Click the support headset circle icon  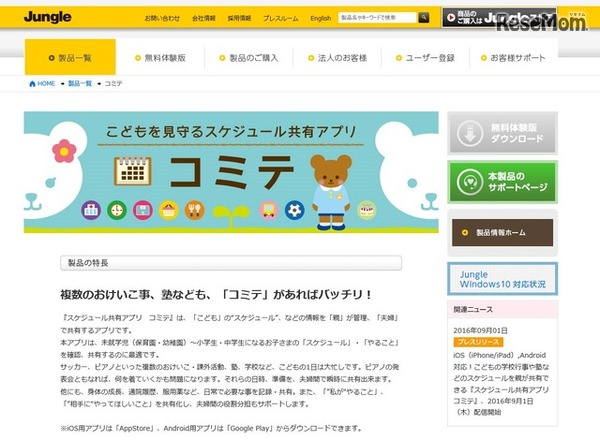470,182
